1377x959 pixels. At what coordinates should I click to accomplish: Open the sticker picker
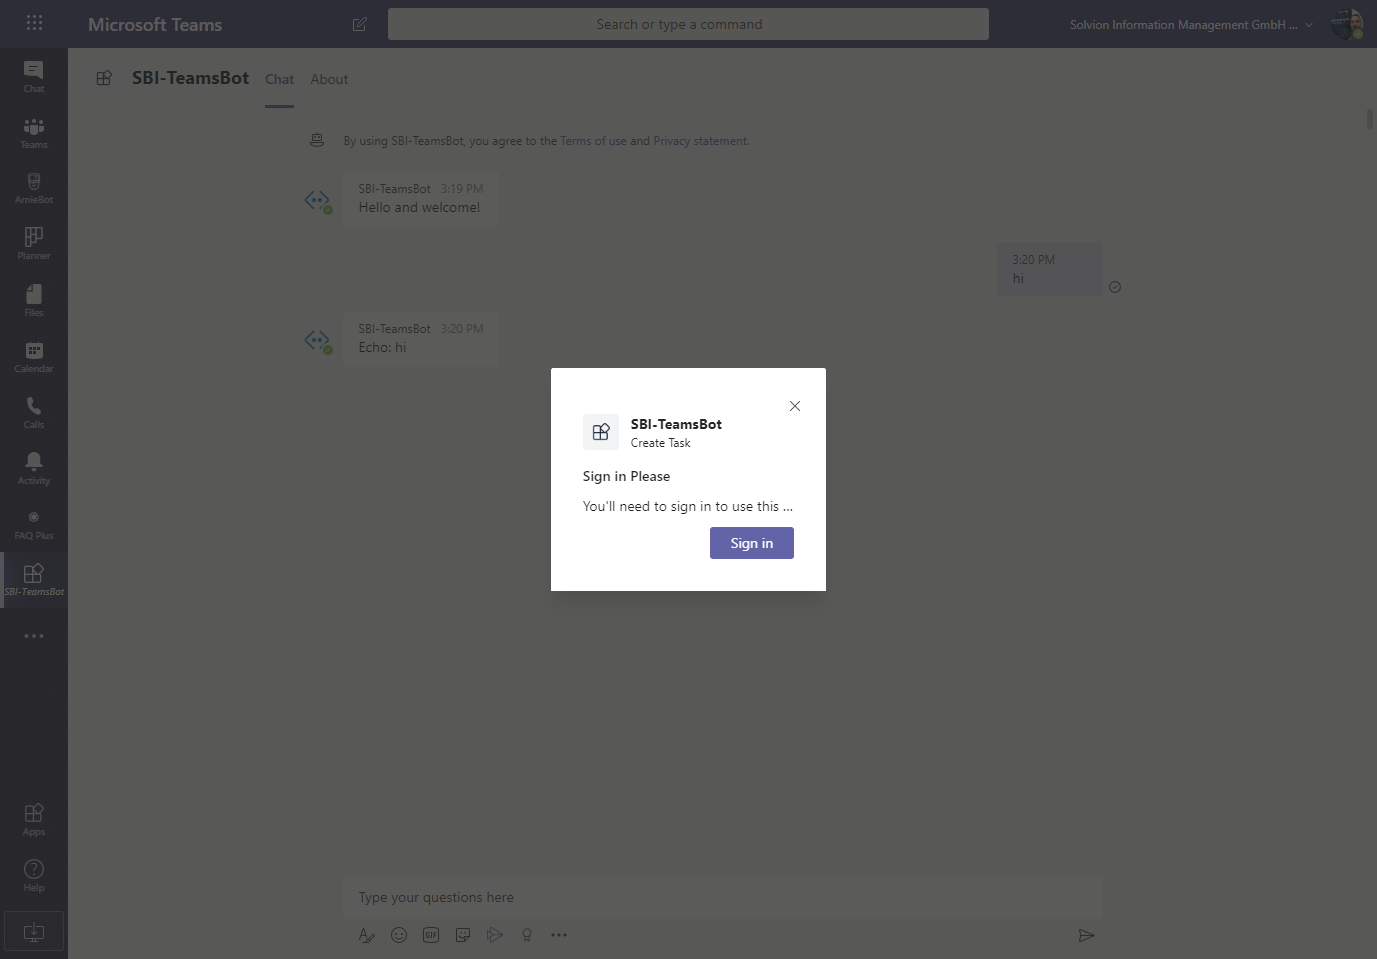pos(463,935)
